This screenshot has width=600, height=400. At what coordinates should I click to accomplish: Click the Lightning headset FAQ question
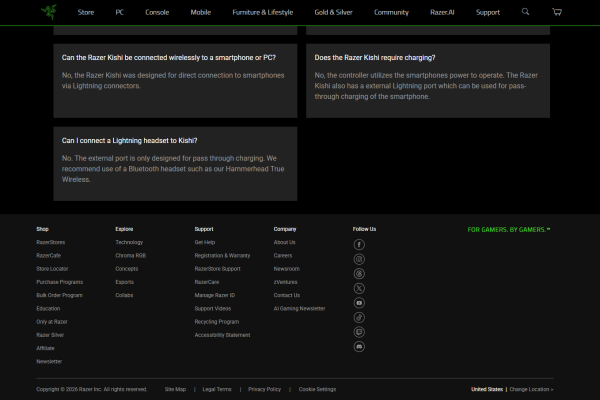coord(129,140)
